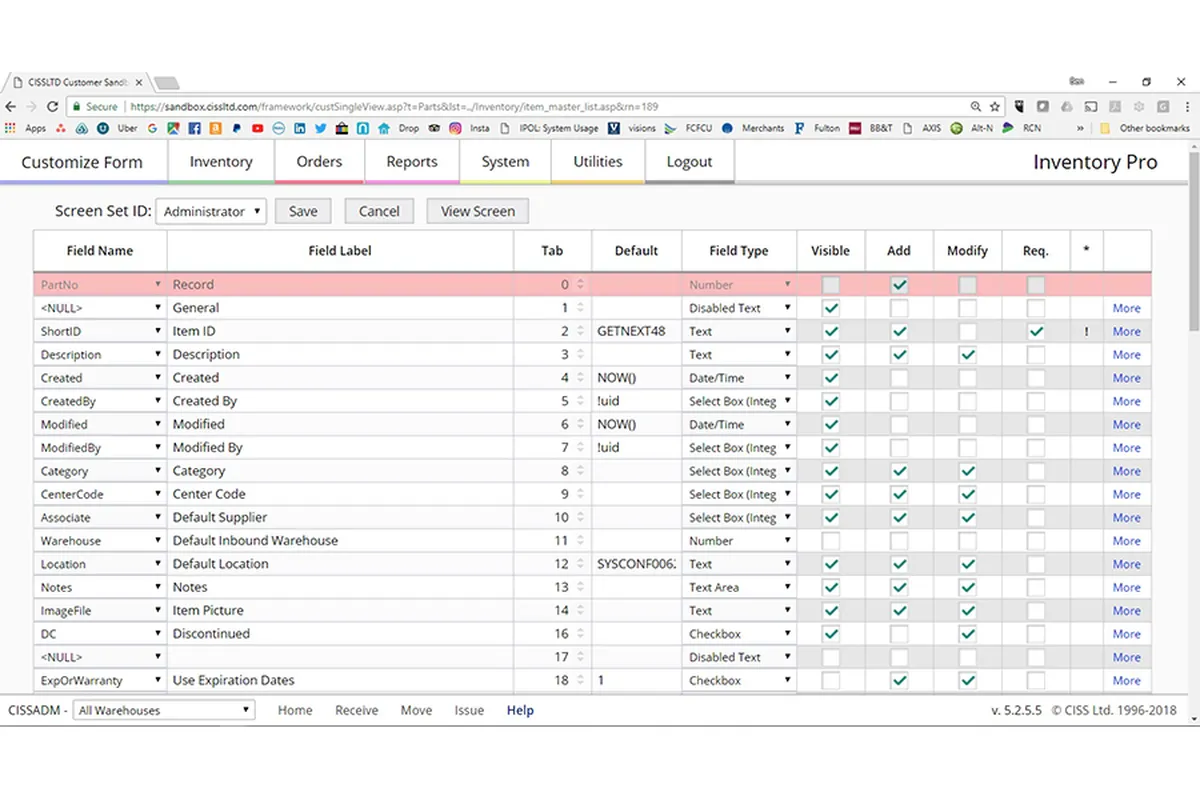
Task: Expand the All Warehouses dropdown
Action: tap(164, 710)
